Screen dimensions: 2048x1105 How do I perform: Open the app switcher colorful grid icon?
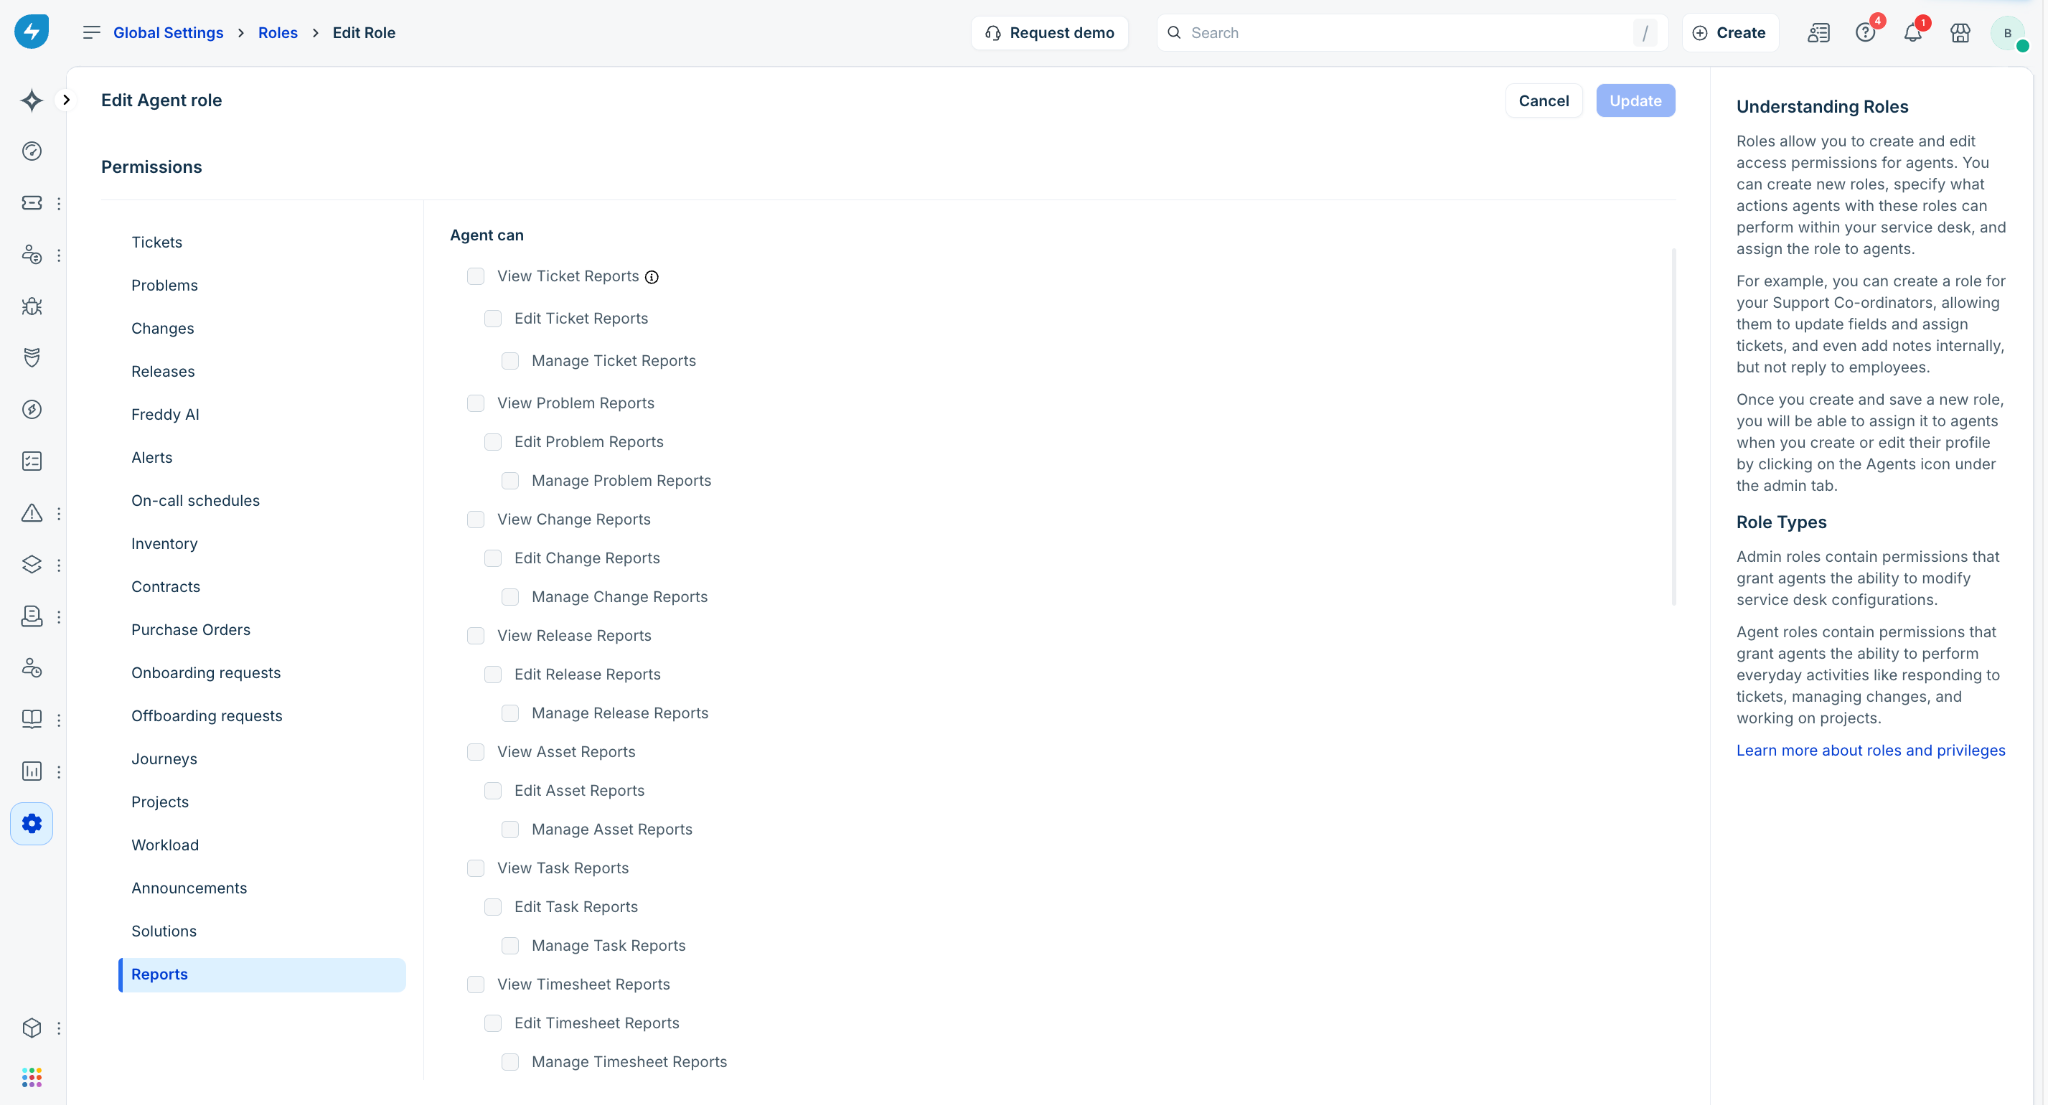pos(32,1077)
